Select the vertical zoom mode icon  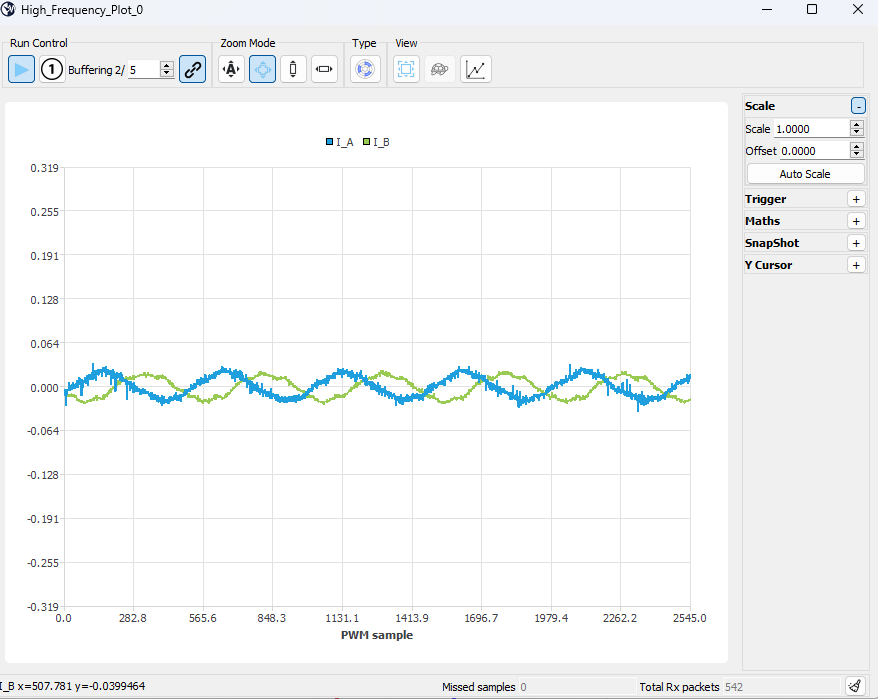coord(293,70)
